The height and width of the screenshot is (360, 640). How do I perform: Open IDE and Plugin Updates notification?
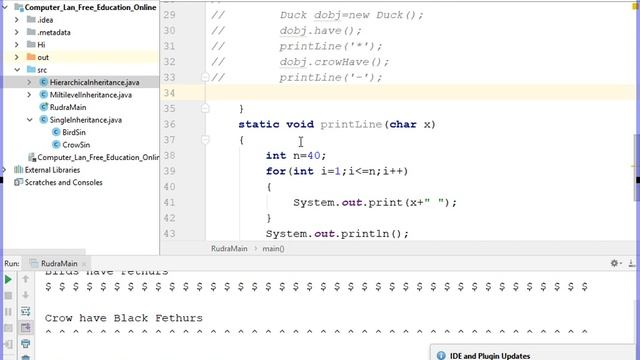[490, 356]
